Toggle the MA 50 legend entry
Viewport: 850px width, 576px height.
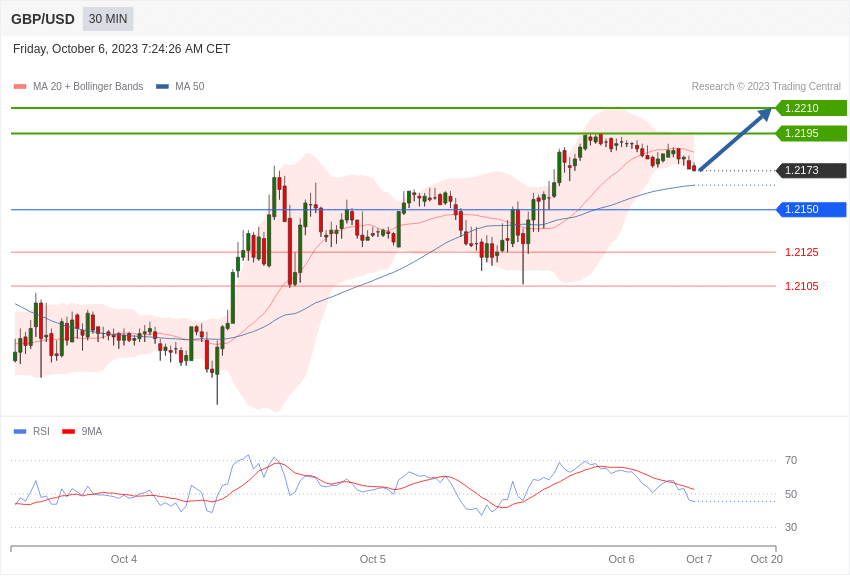pyautogui.click(x=180, y=86)
